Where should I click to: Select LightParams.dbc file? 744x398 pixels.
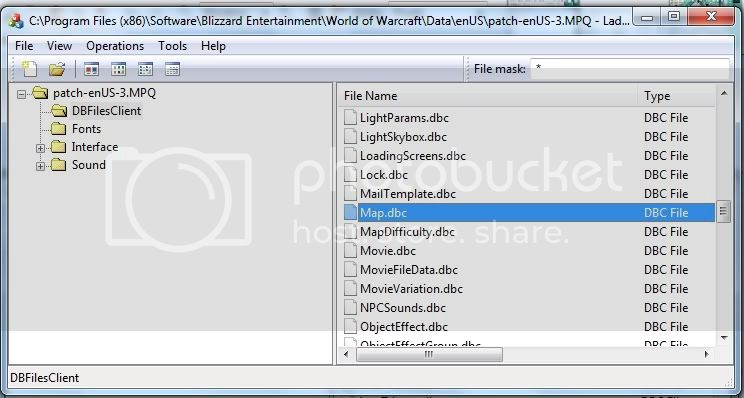coord(404,118)
